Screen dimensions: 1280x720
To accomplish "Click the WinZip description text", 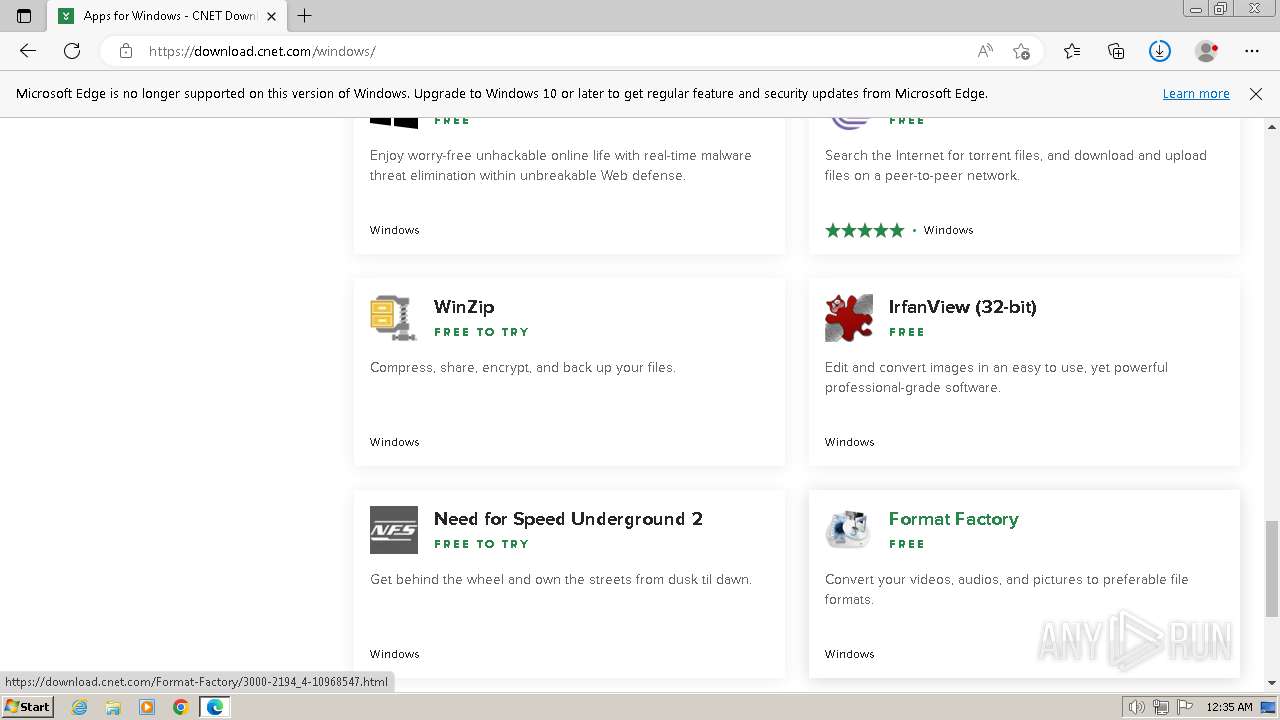I will 523,367.
